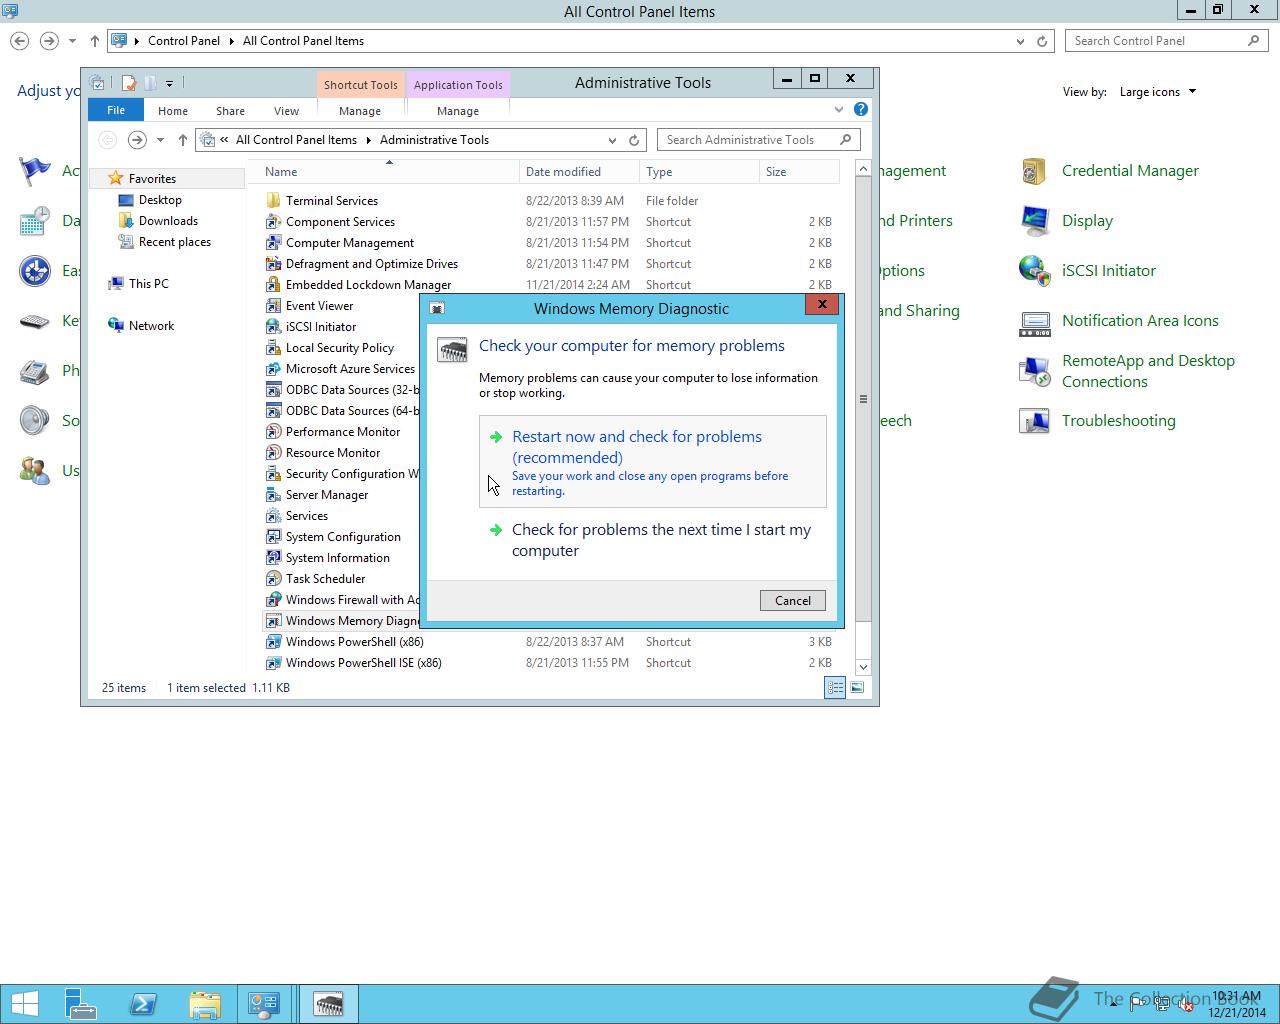Open the View ribbon tab
The height and width of the screenshot is (1024, 1280).
point(286,111)
